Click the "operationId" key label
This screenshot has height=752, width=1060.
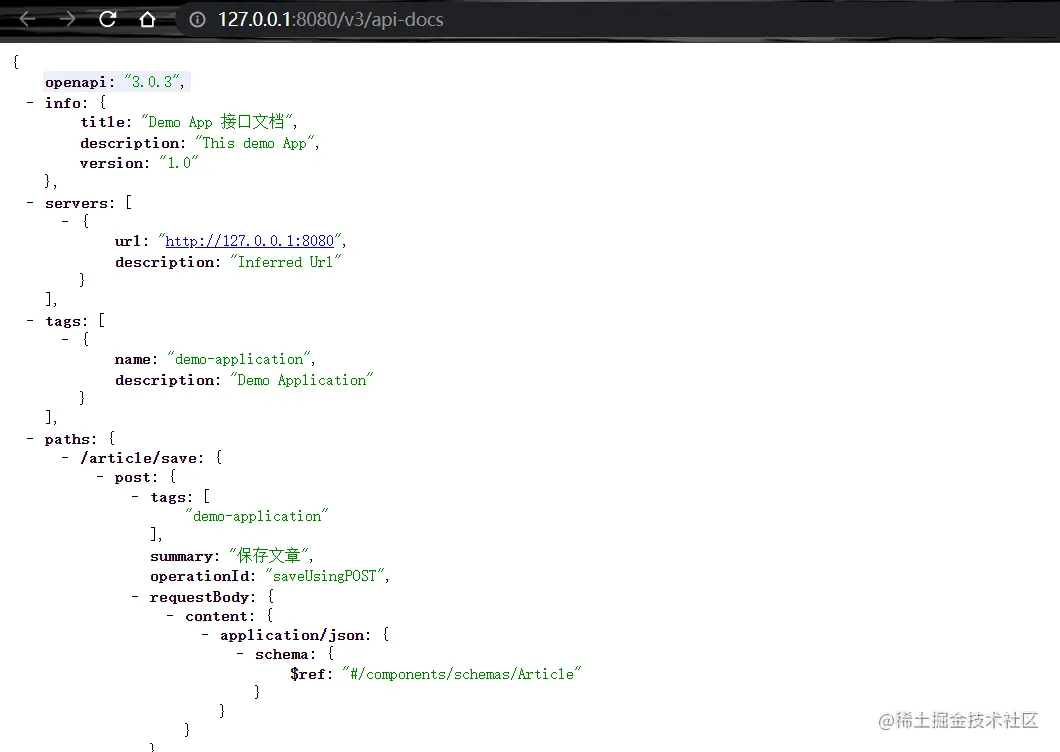202,576
